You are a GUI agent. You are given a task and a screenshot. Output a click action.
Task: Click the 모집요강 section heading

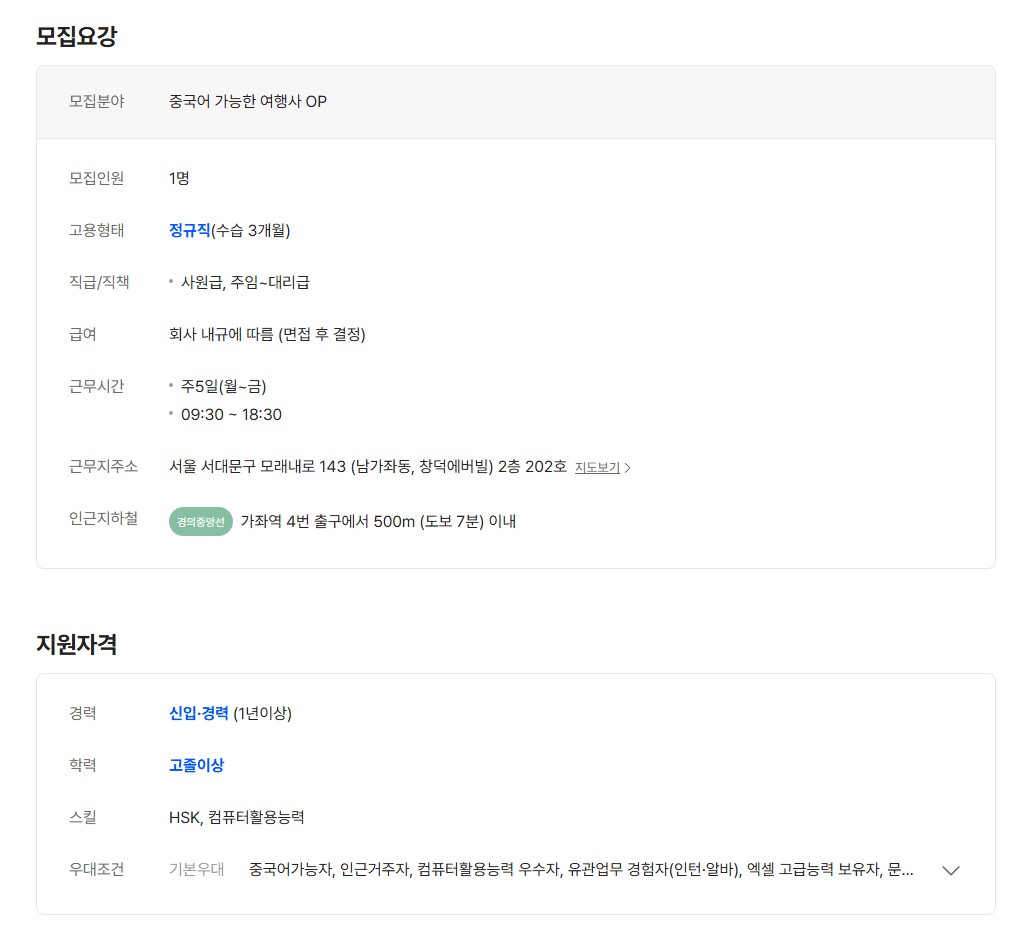tap(77, 37)
